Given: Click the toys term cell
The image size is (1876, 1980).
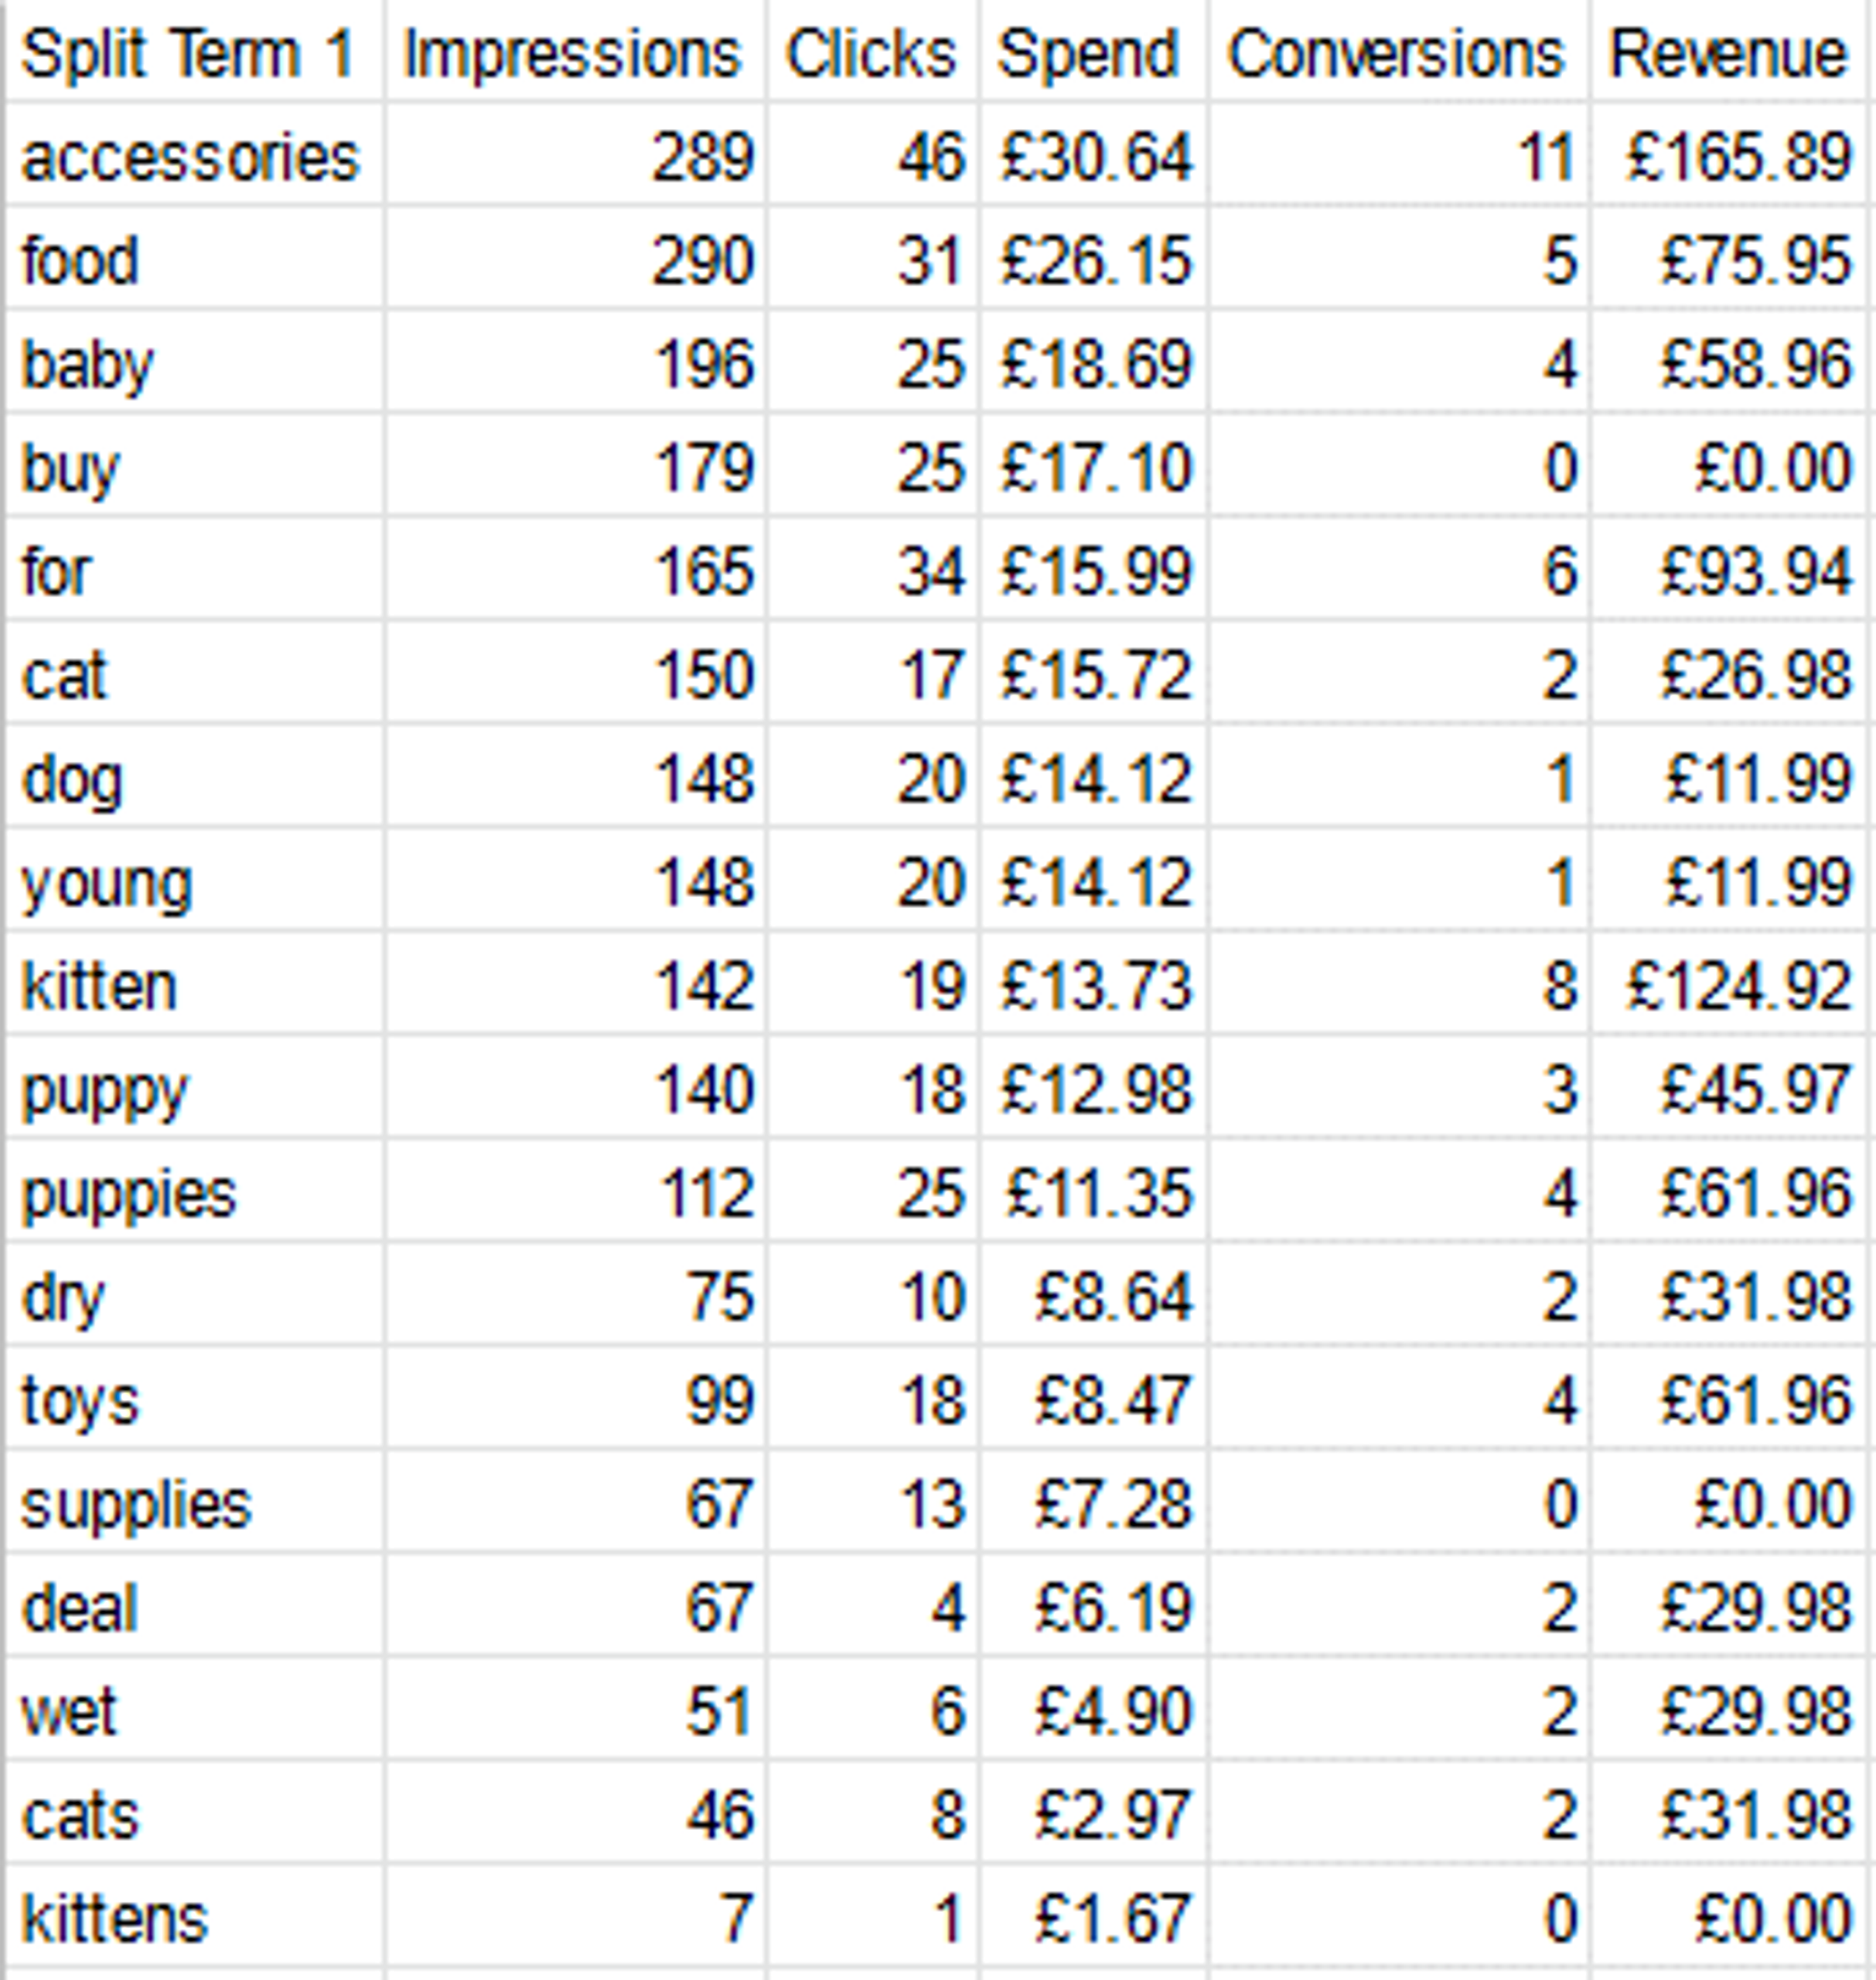Looking at the screenshot, I should [194, 1399].
